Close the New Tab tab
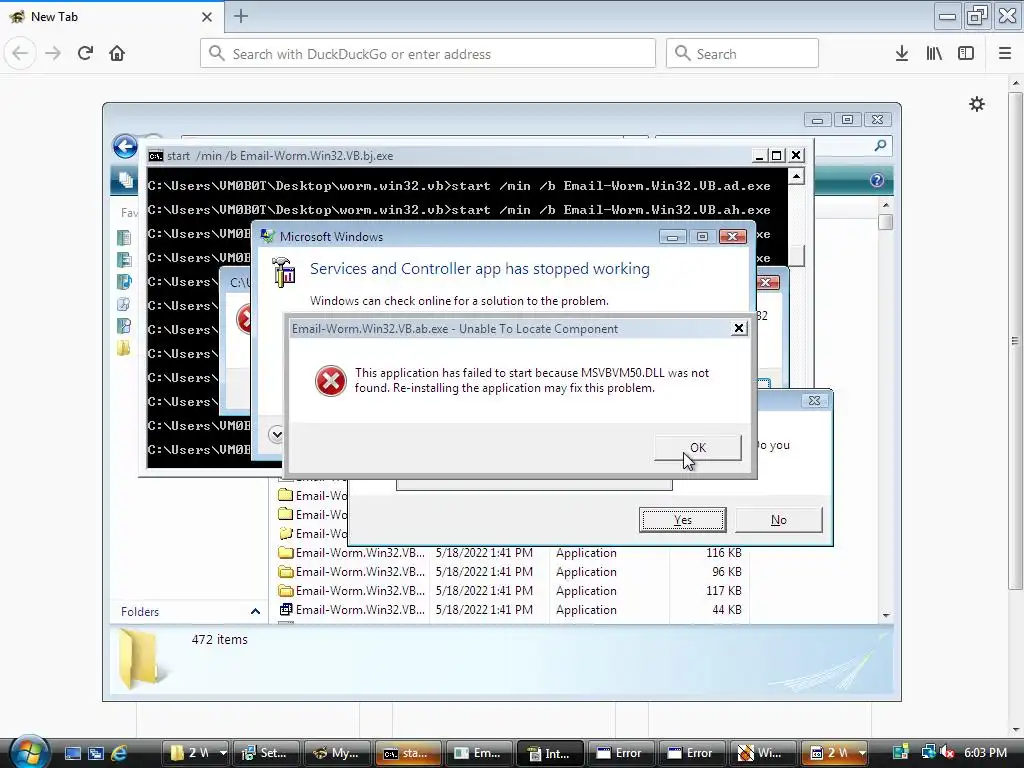 pos(207,17)
